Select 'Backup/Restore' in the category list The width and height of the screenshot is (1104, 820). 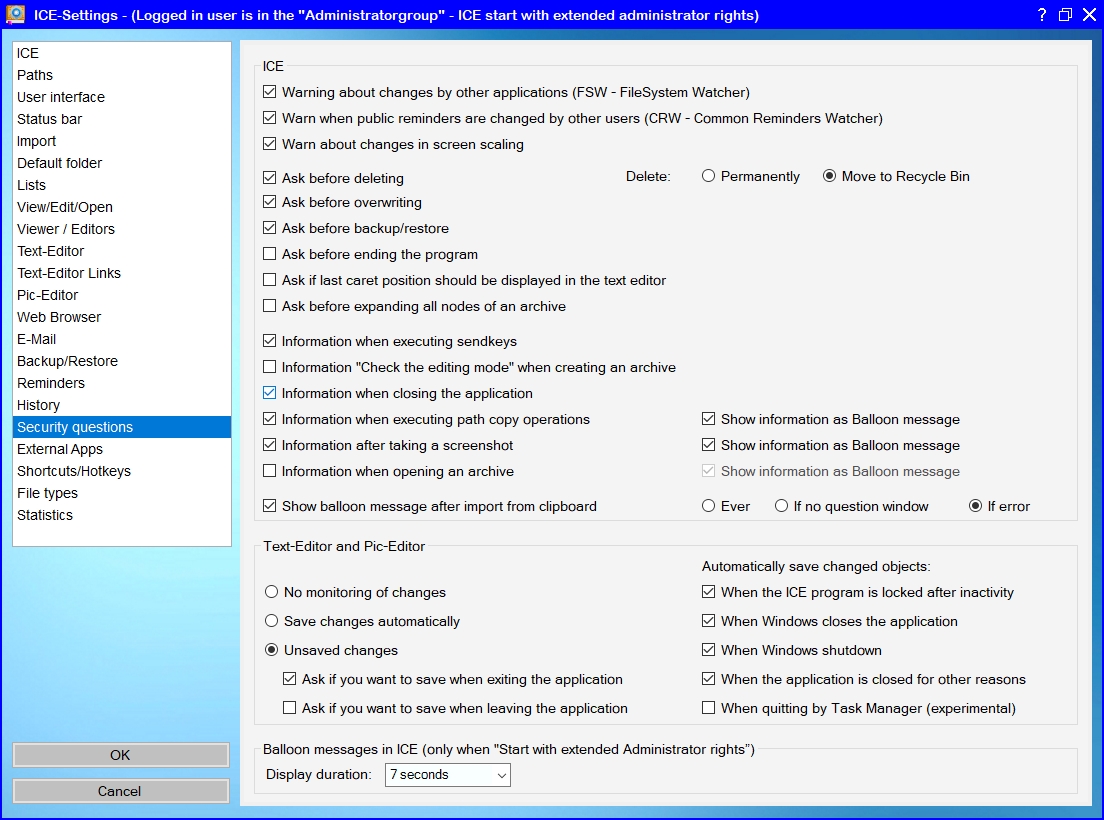[67, 361]
